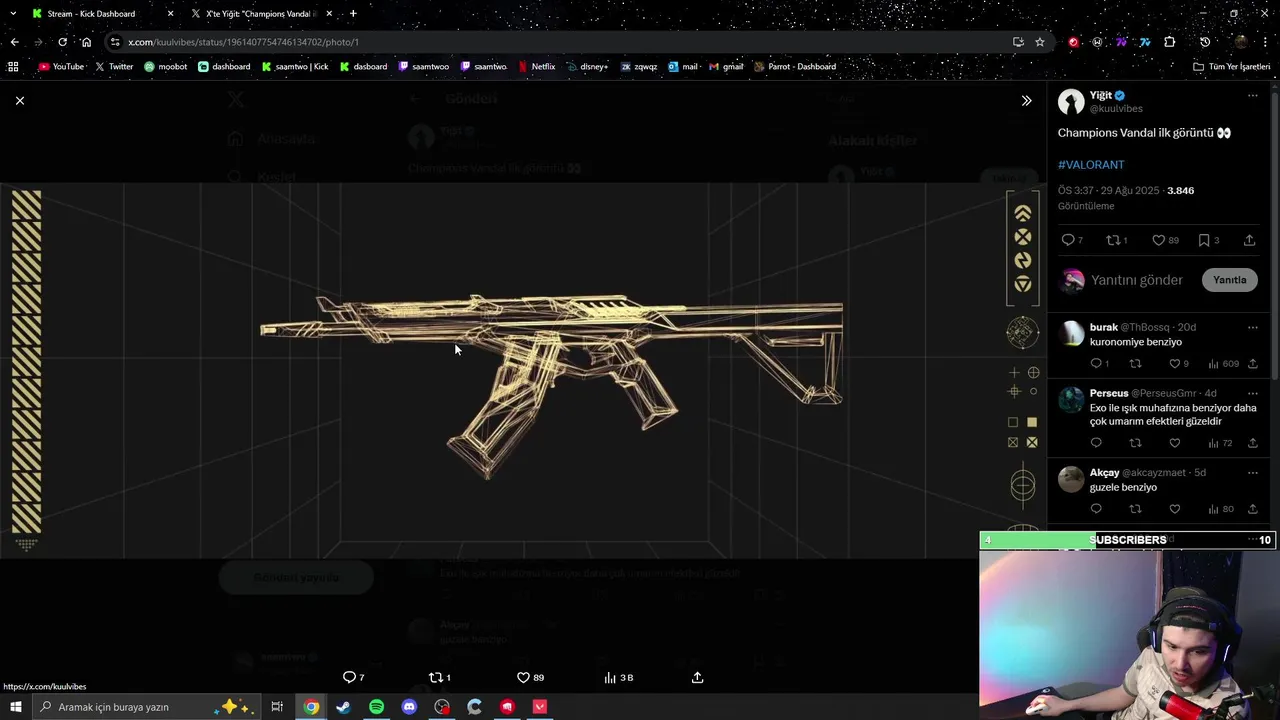Screen dimensions: 1280x720
Task: Share Akçay's reply
Action: [1252, 509]
